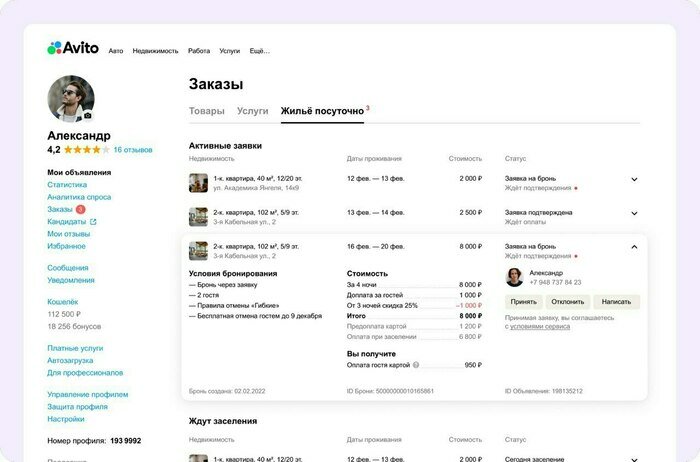Click the external link icon beside Кандидаты
This screenshot has width=700, height=462.
[x=93, y=222]
